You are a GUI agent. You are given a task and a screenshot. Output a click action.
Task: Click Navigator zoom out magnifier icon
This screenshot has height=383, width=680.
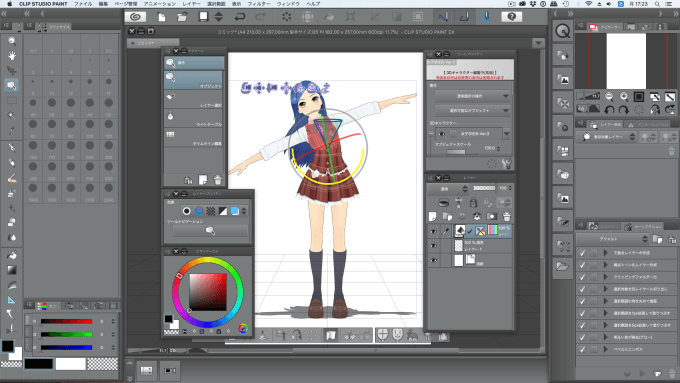pos(609,96)
